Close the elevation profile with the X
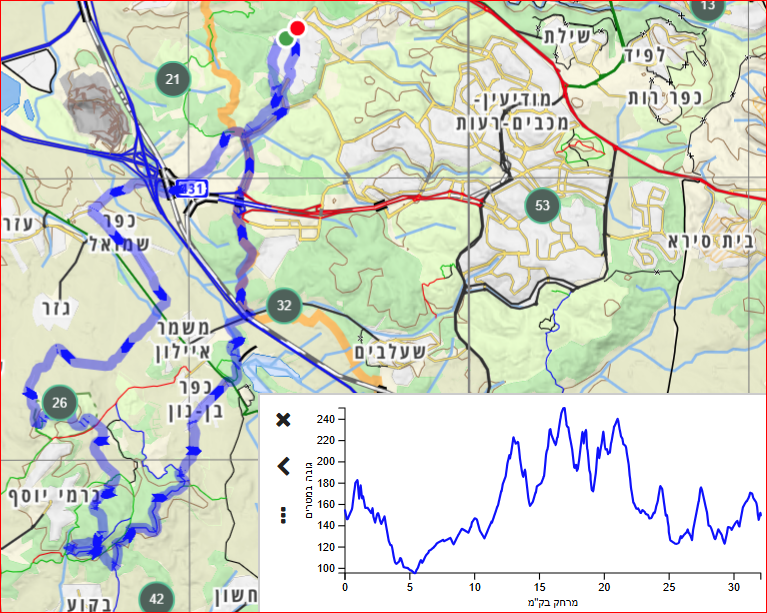Image resolution: width=767 pixels, height=613 pixels. click(283, 419)
